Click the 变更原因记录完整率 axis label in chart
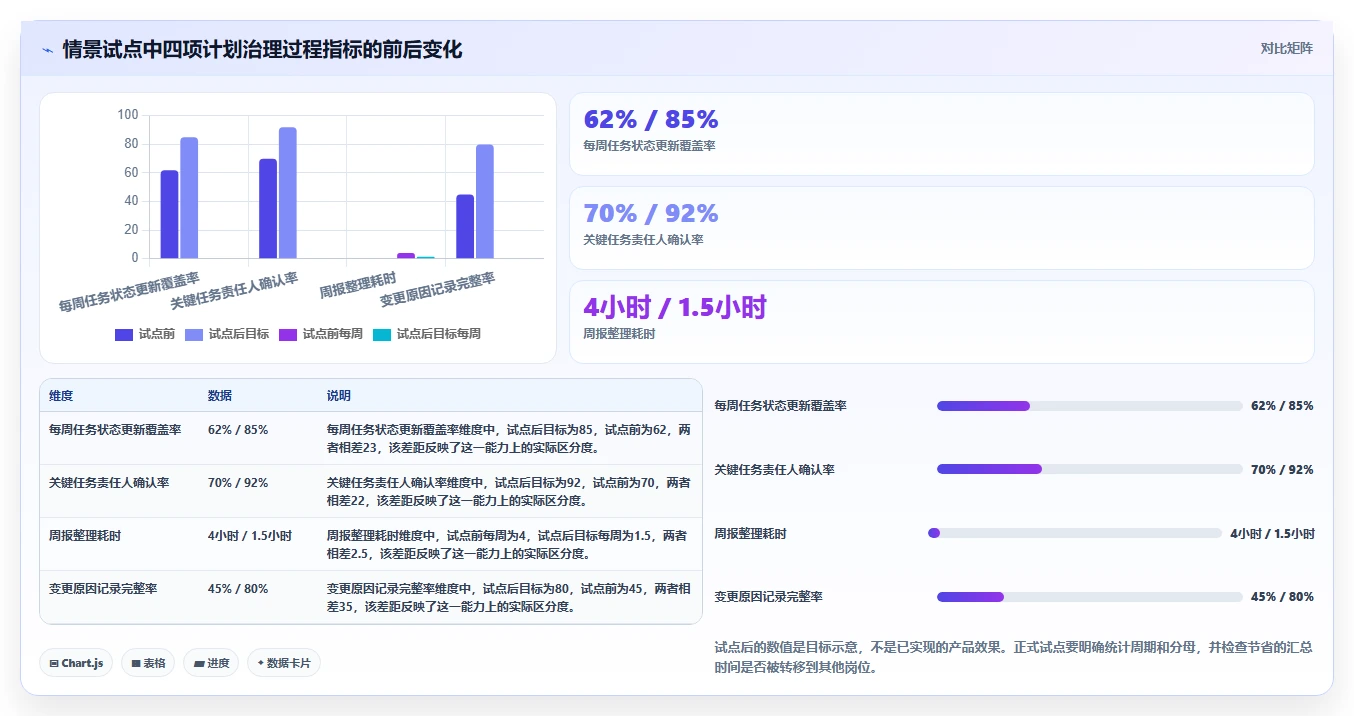The height and width of the screenshot is (716, 1354). tap(438, 288)
